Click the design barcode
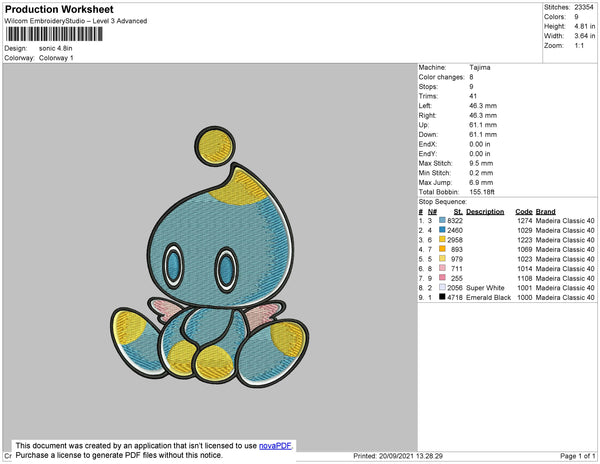 (54, 34)
